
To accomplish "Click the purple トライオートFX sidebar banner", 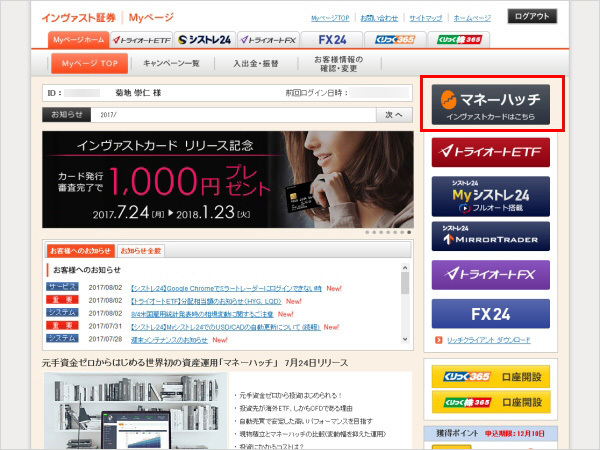I will pos(491,275).
